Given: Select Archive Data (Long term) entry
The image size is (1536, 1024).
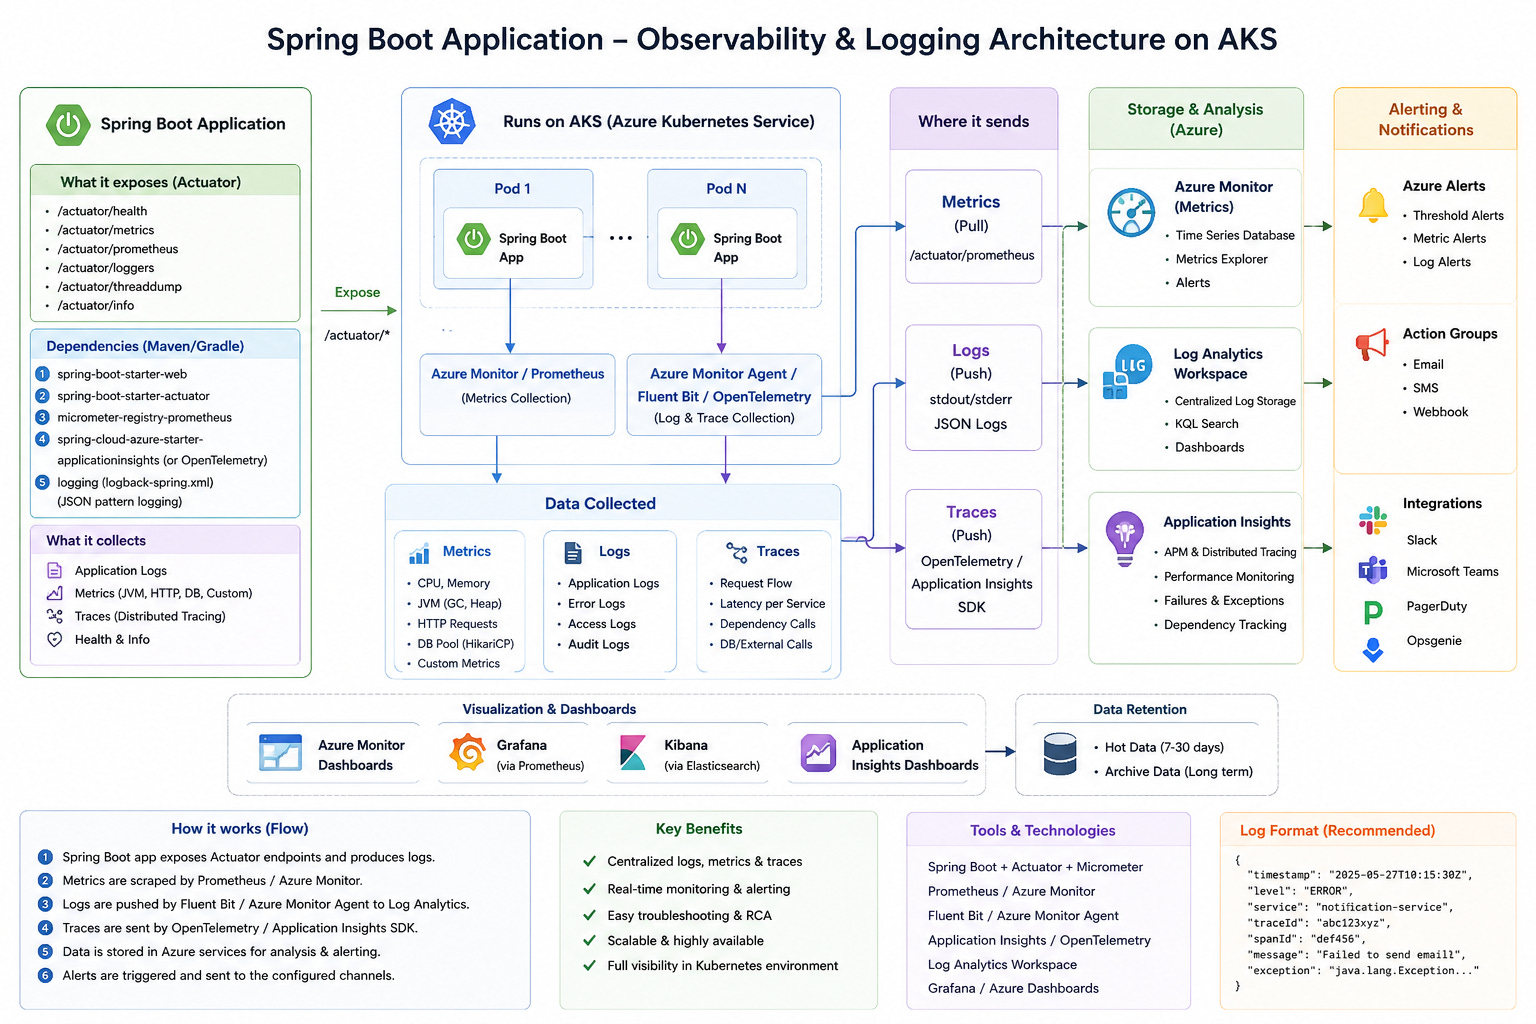Looking at the screenshot, I should tap(1179, 772).
